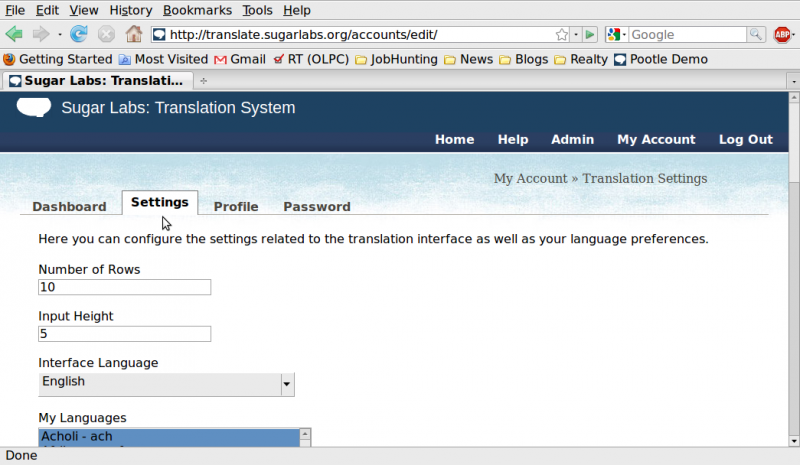The width and height of the screenshot is (800, 465).
Task: Open the Bookmarks menu
Action: [x=197, y=10]
